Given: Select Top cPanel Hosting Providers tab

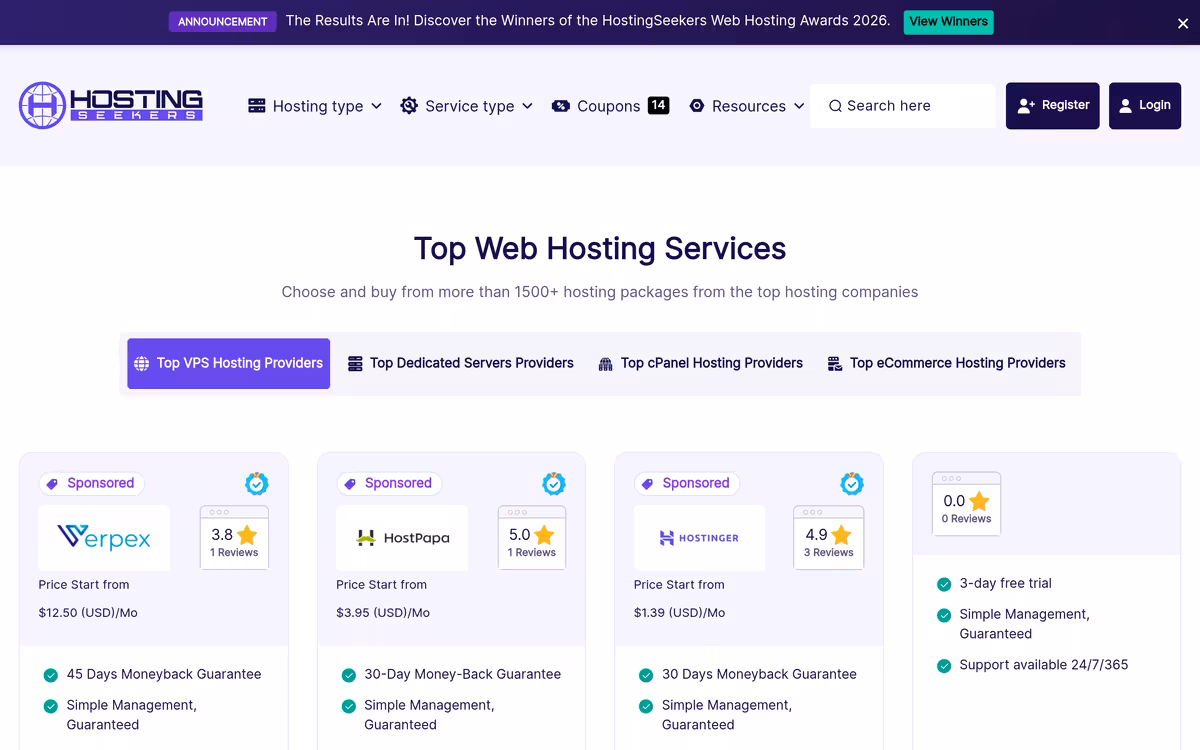Looking at the screenshot, I should [x=700, y=363].
